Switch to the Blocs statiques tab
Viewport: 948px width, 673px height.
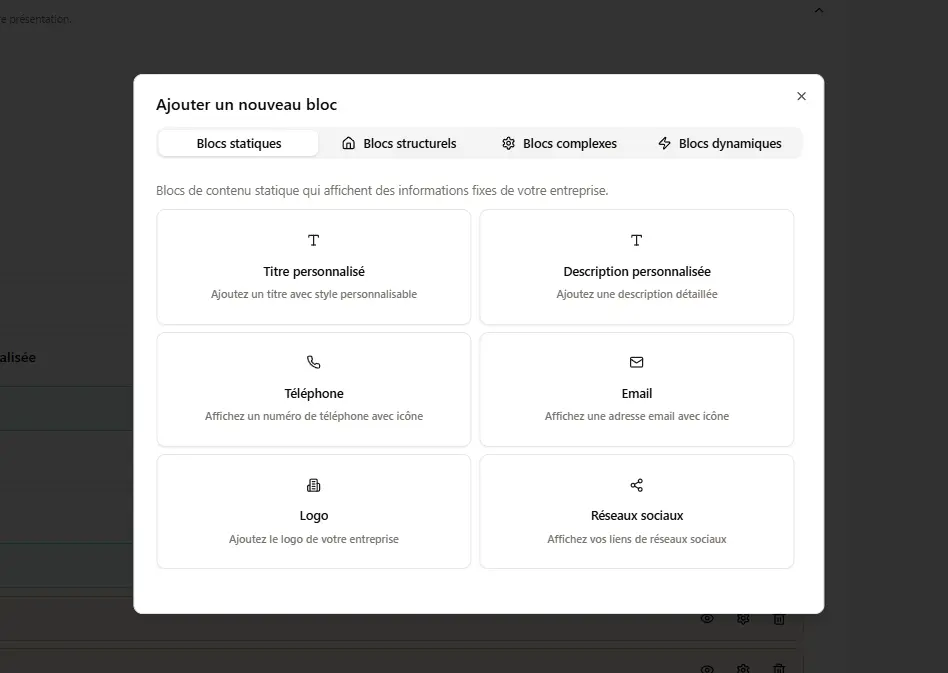238,143
